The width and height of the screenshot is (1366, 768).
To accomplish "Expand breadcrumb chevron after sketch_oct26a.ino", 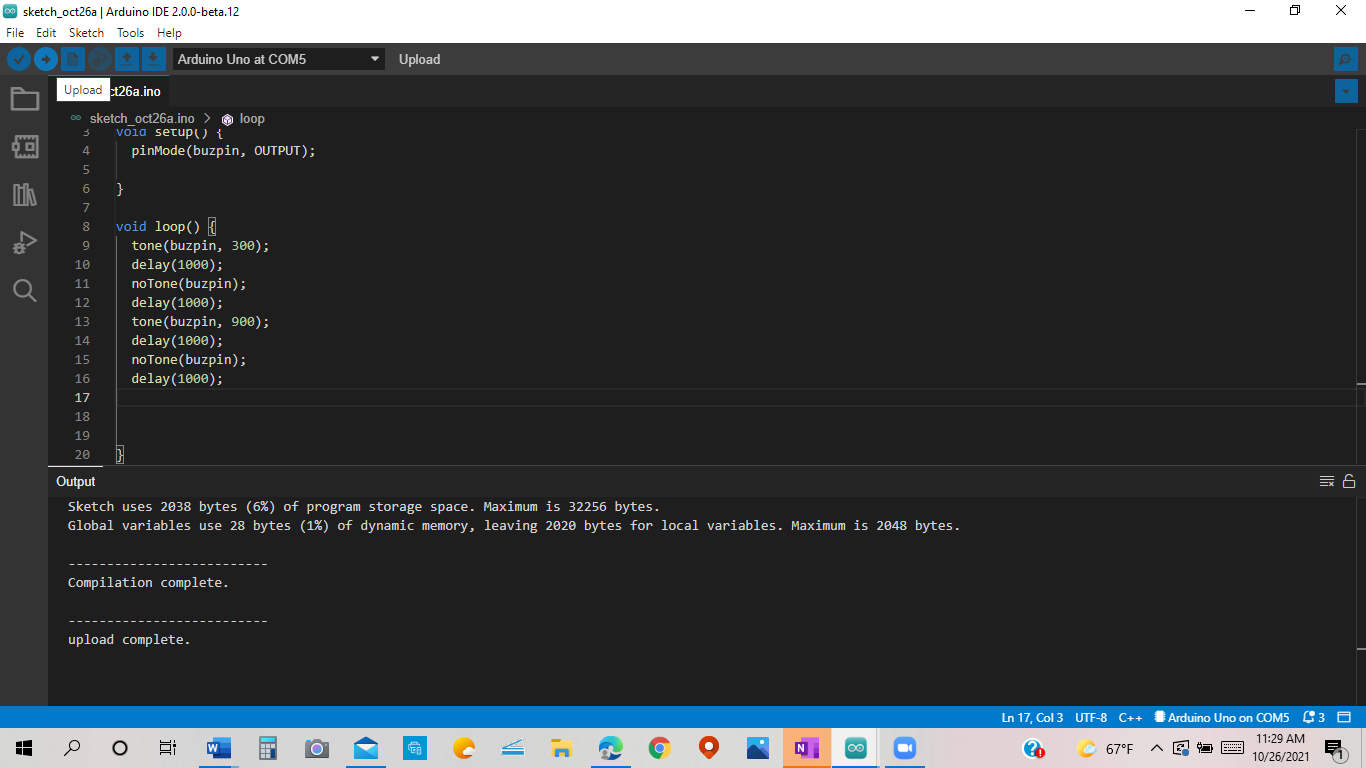I will (x=207, y=119).
